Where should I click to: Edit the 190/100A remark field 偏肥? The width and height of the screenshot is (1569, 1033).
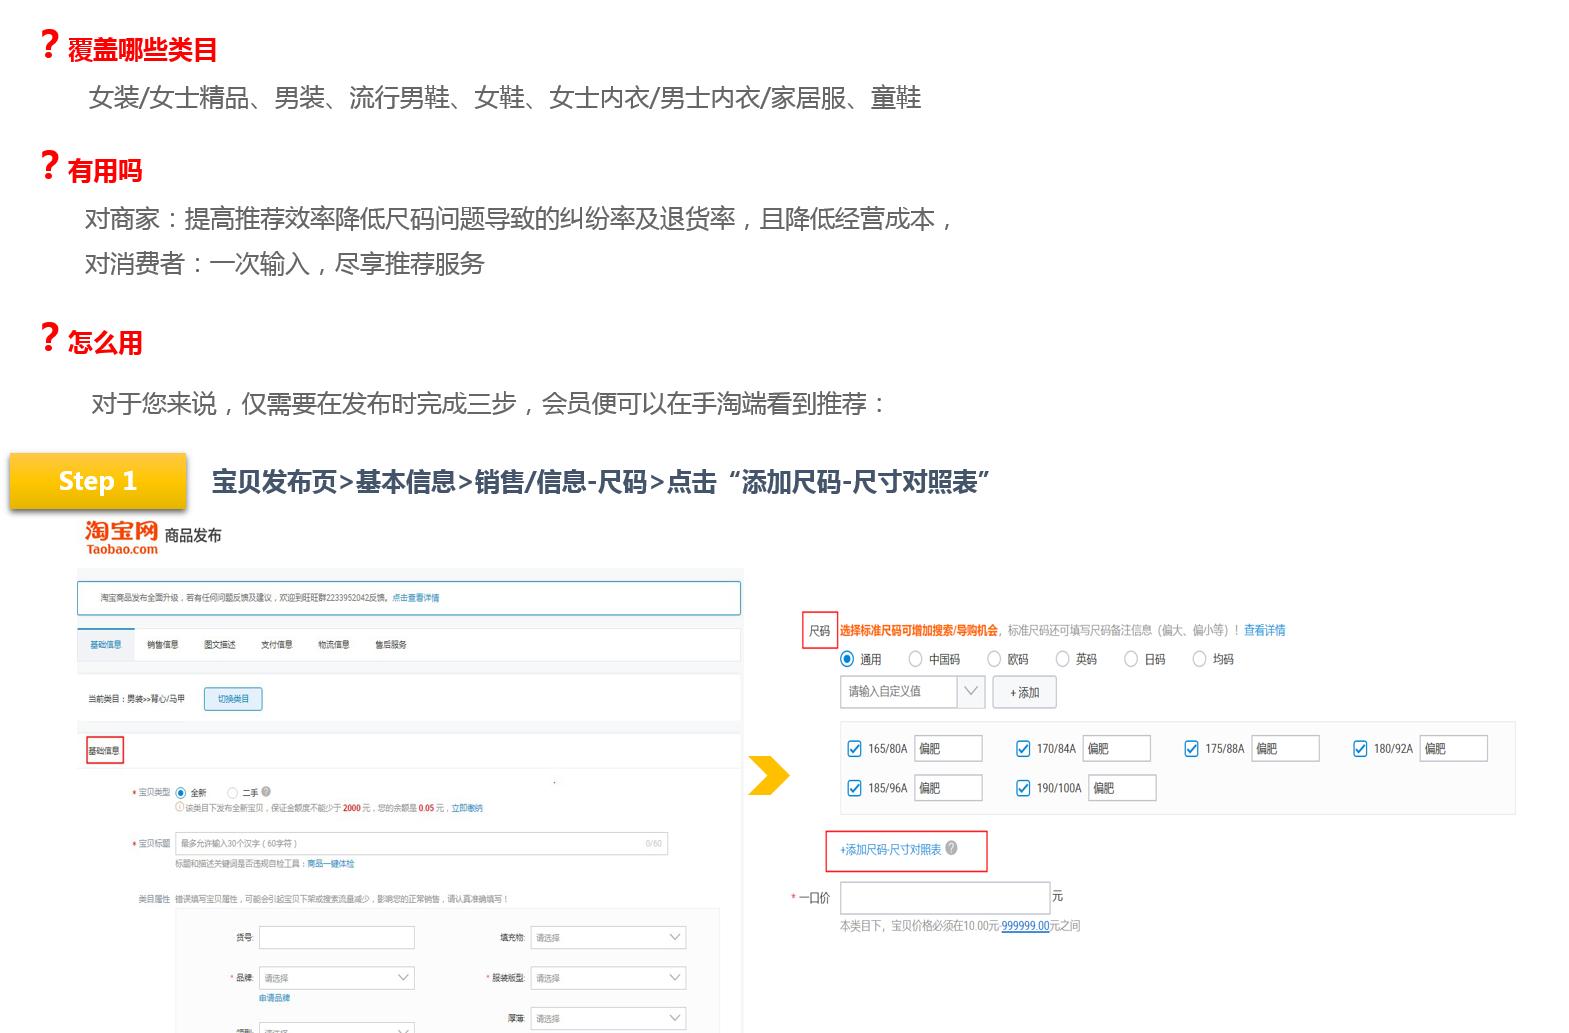tap(1122, 788)
